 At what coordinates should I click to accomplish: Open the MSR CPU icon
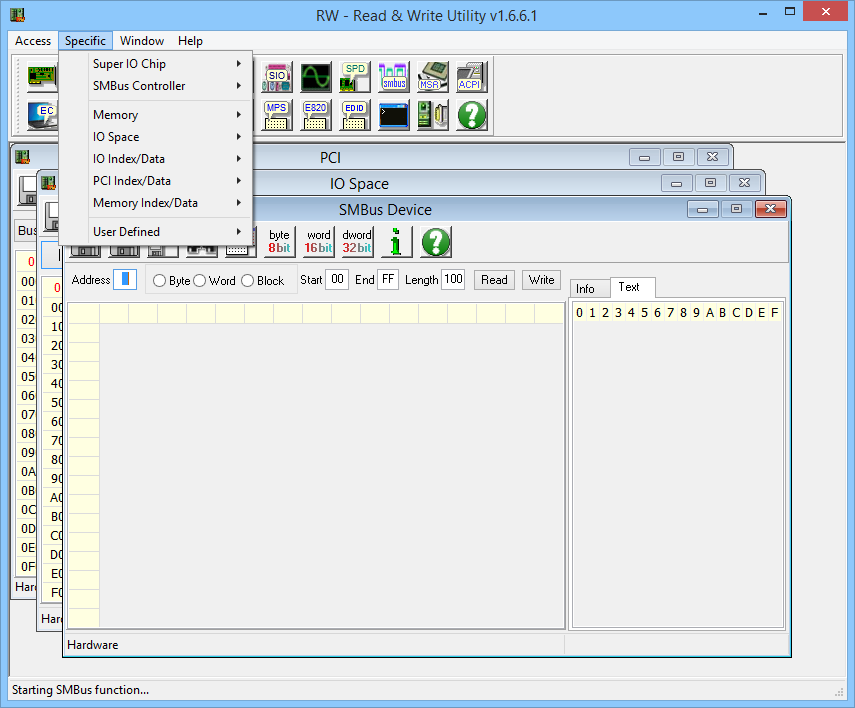433,77
